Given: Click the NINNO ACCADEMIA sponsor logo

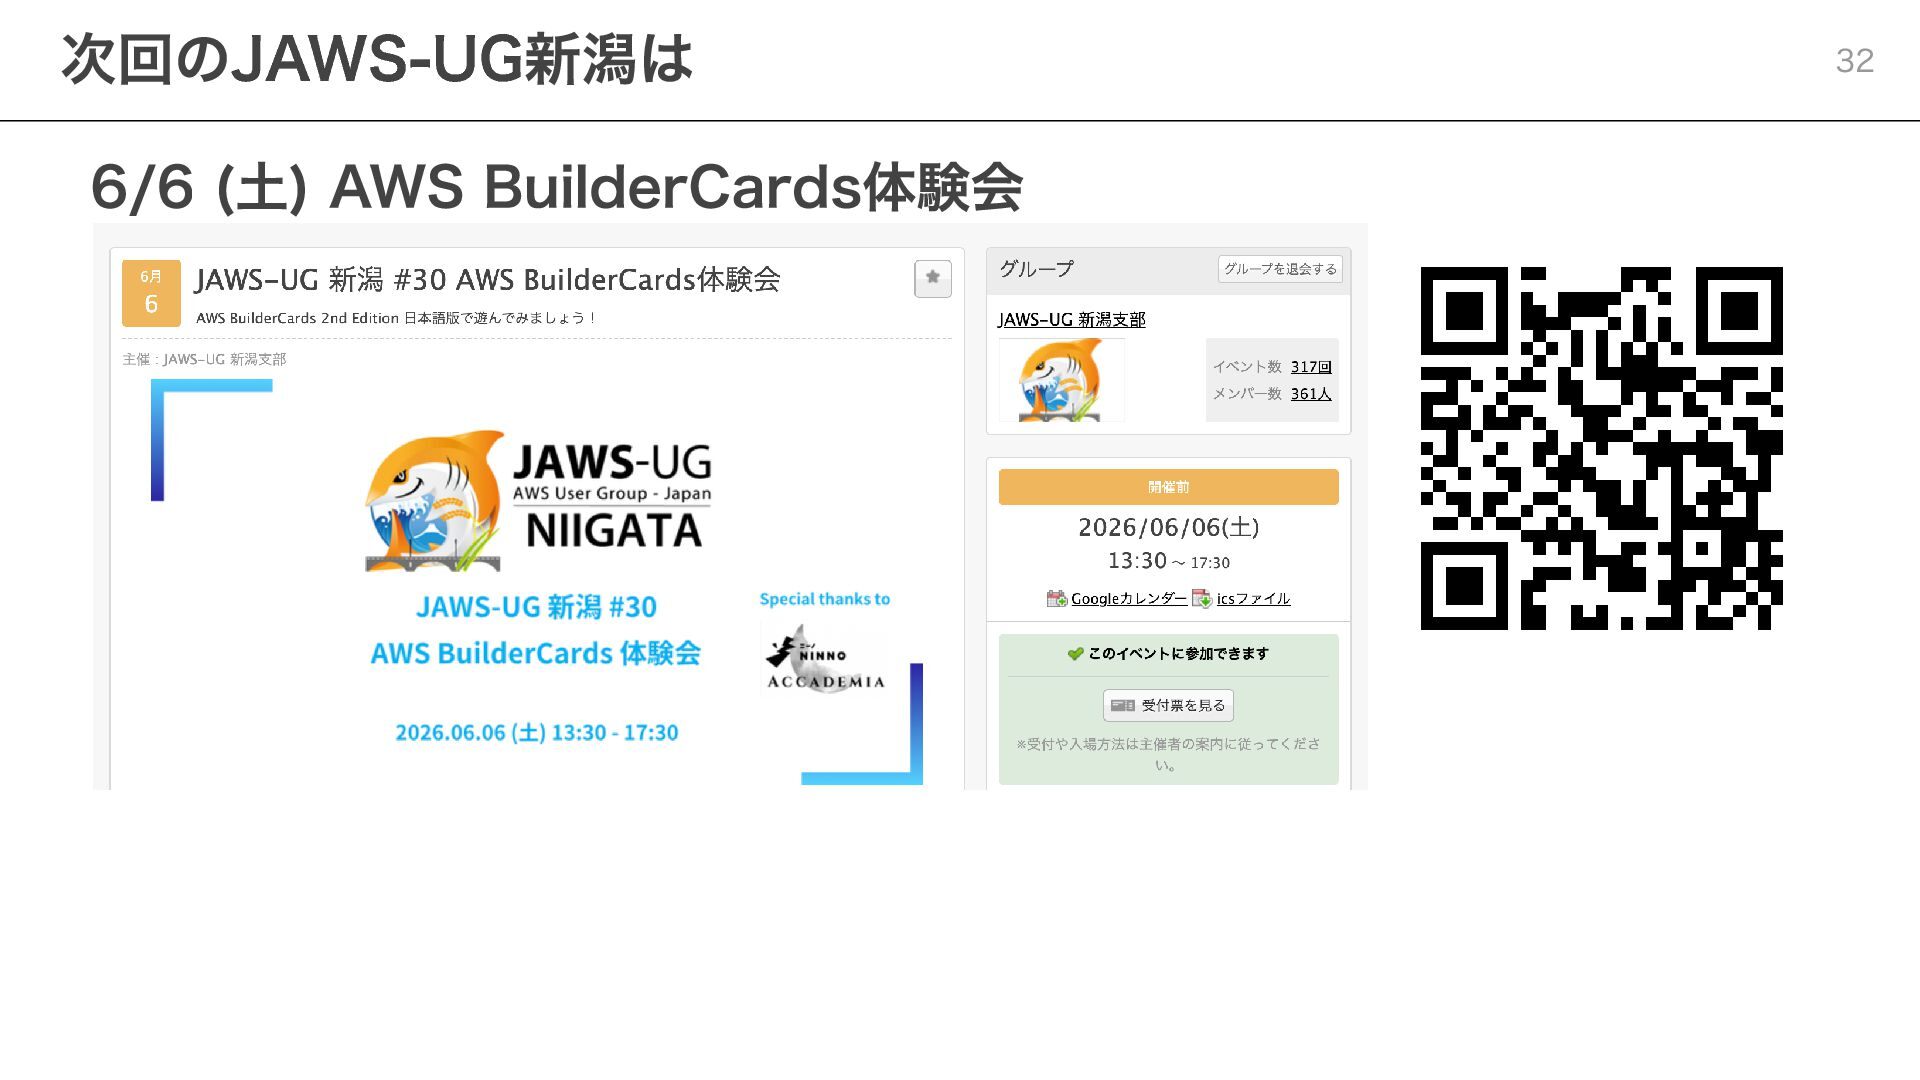Looking at the screenshot, I should 825,658.
